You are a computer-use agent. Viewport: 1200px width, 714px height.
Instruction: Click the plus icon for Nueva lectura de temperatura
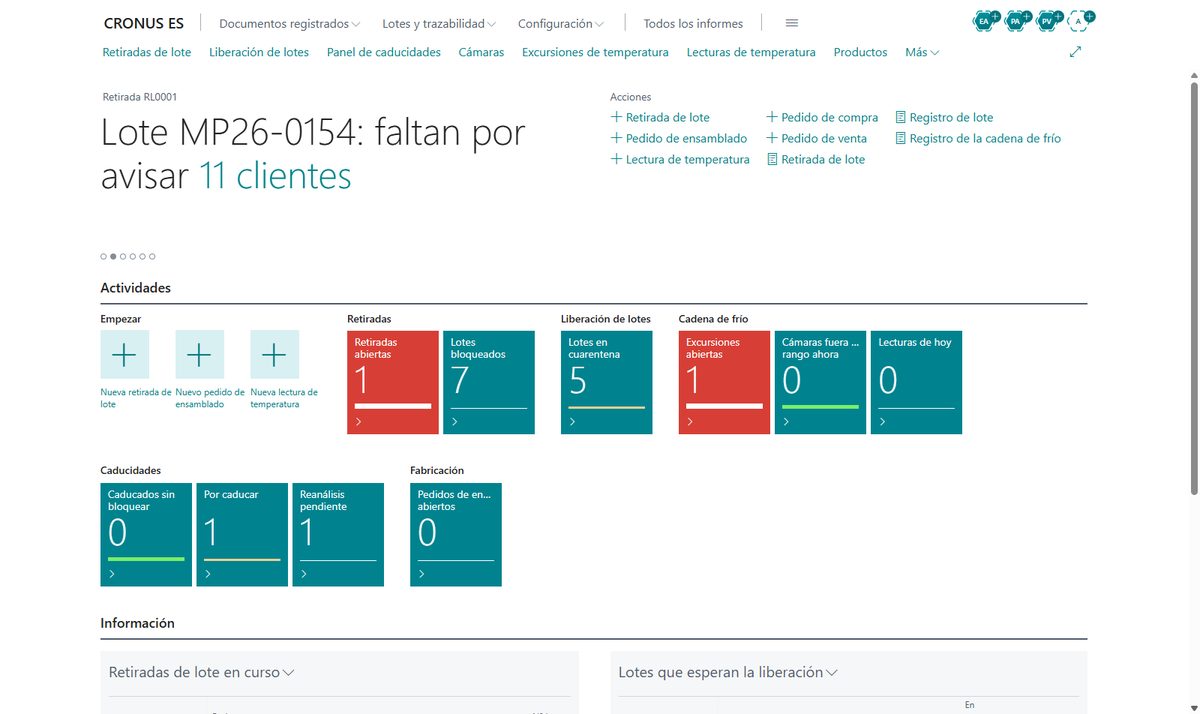pyautogui.click(x=274, y=354)
